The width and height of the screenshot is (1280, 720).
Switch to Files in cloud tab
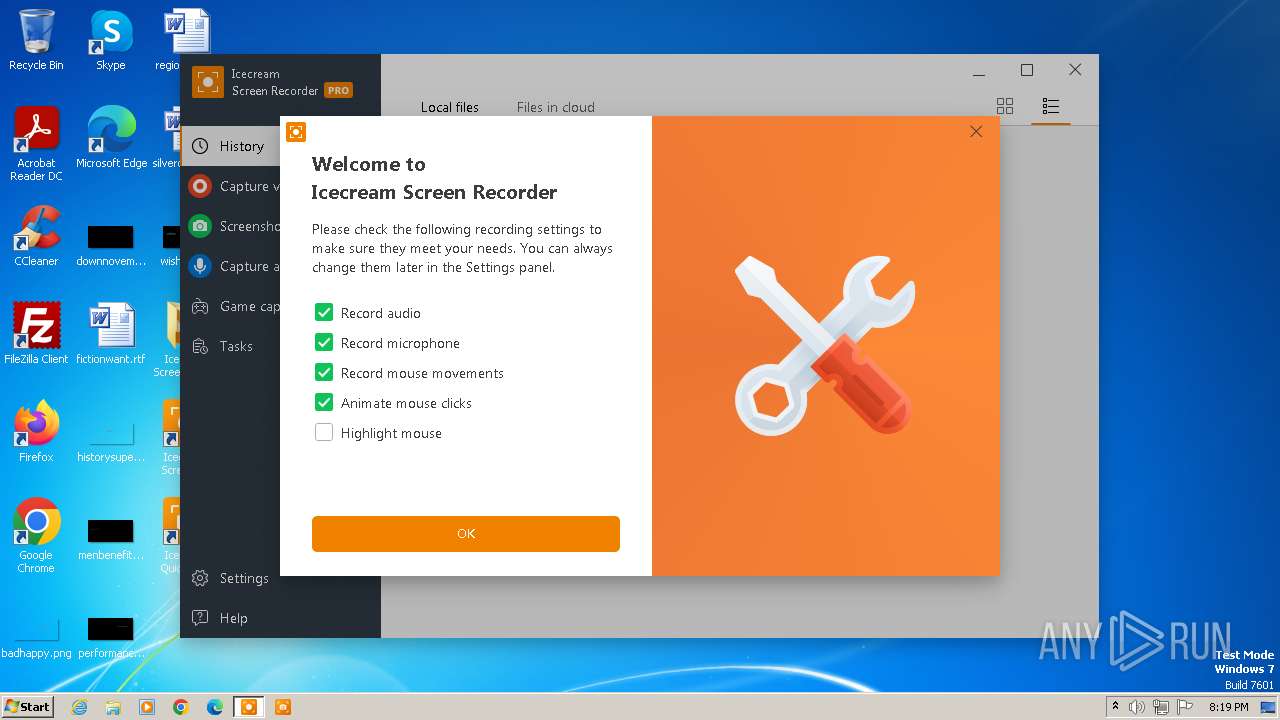[556, 107]
